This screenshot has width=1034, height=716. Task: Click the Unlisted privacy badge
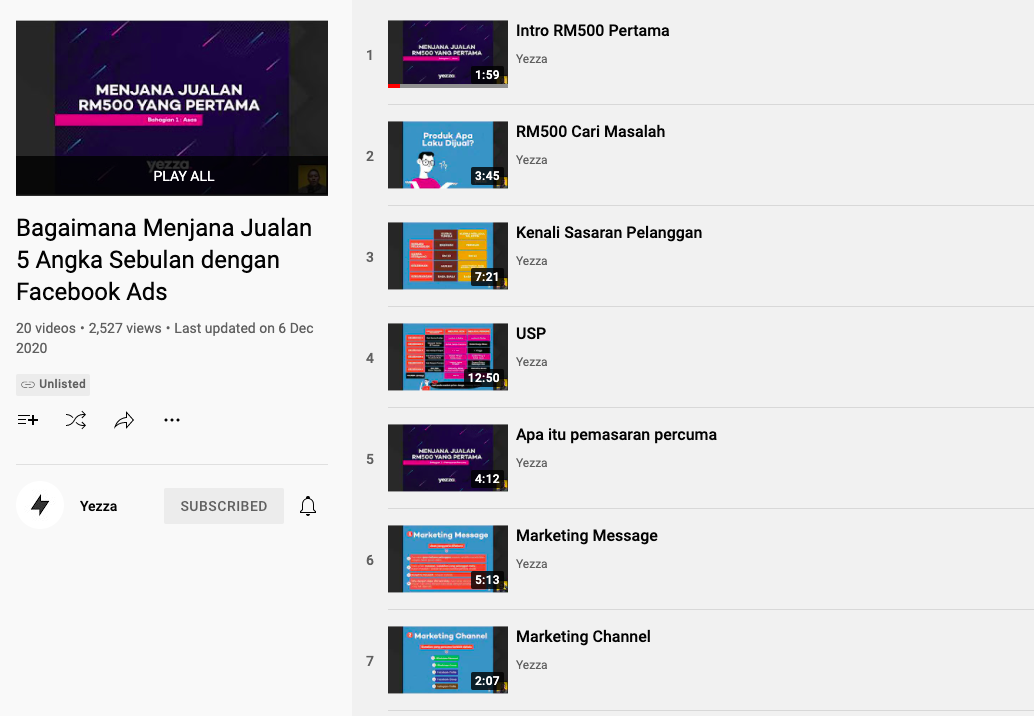[53, 384]
